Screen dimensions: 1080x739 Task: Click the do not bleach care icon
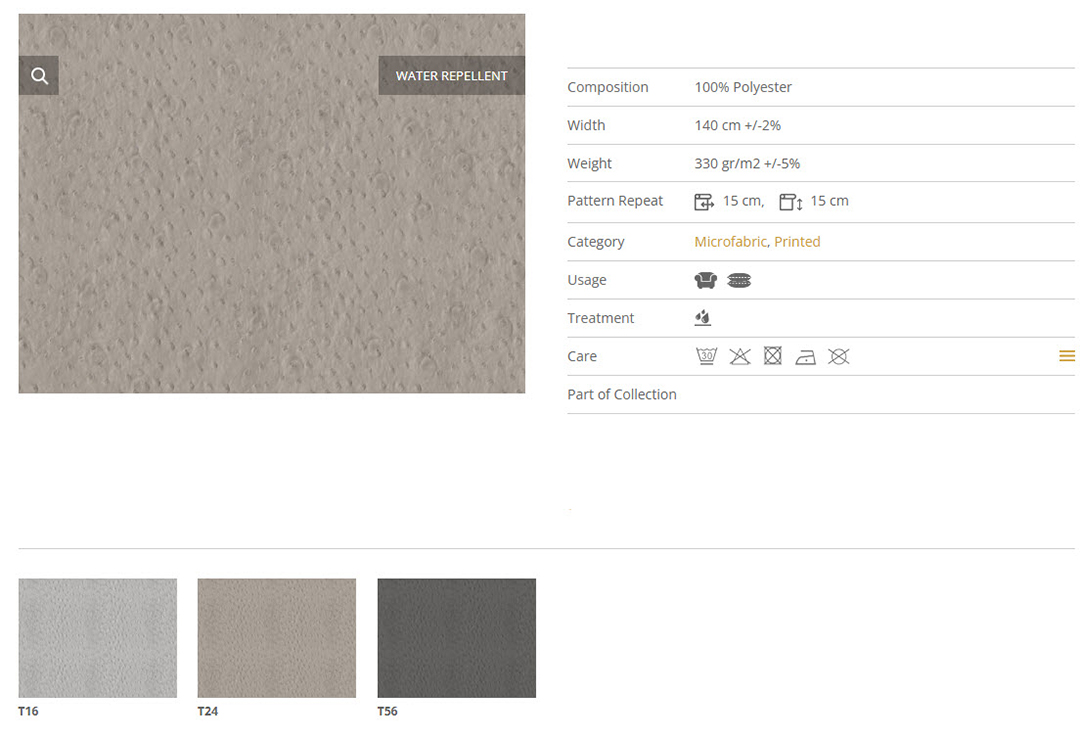pos(740,356)
